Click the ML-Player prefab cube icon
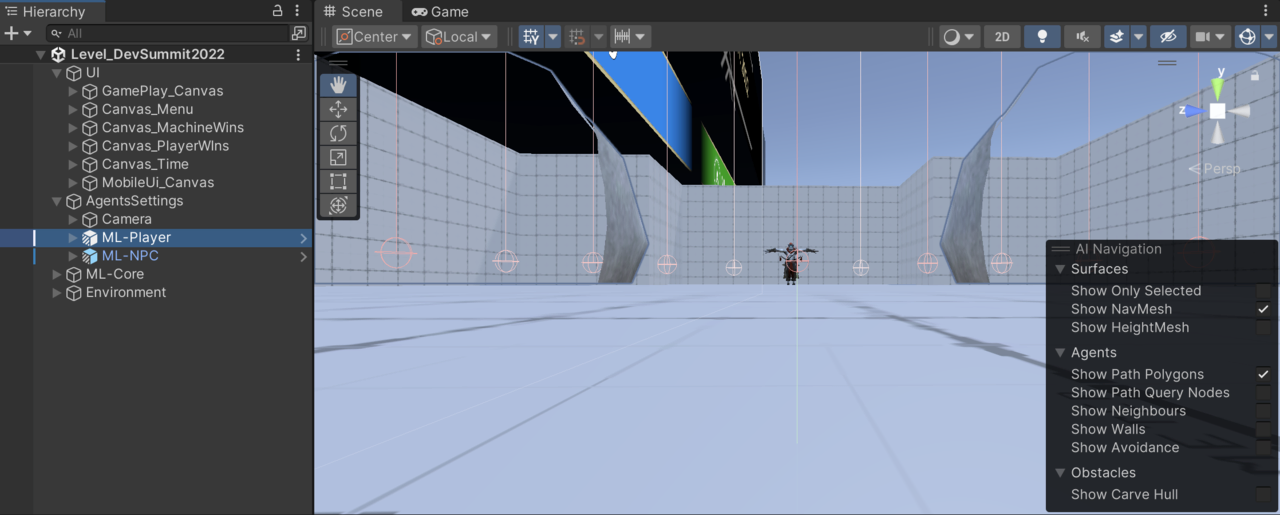 [90, 238]
